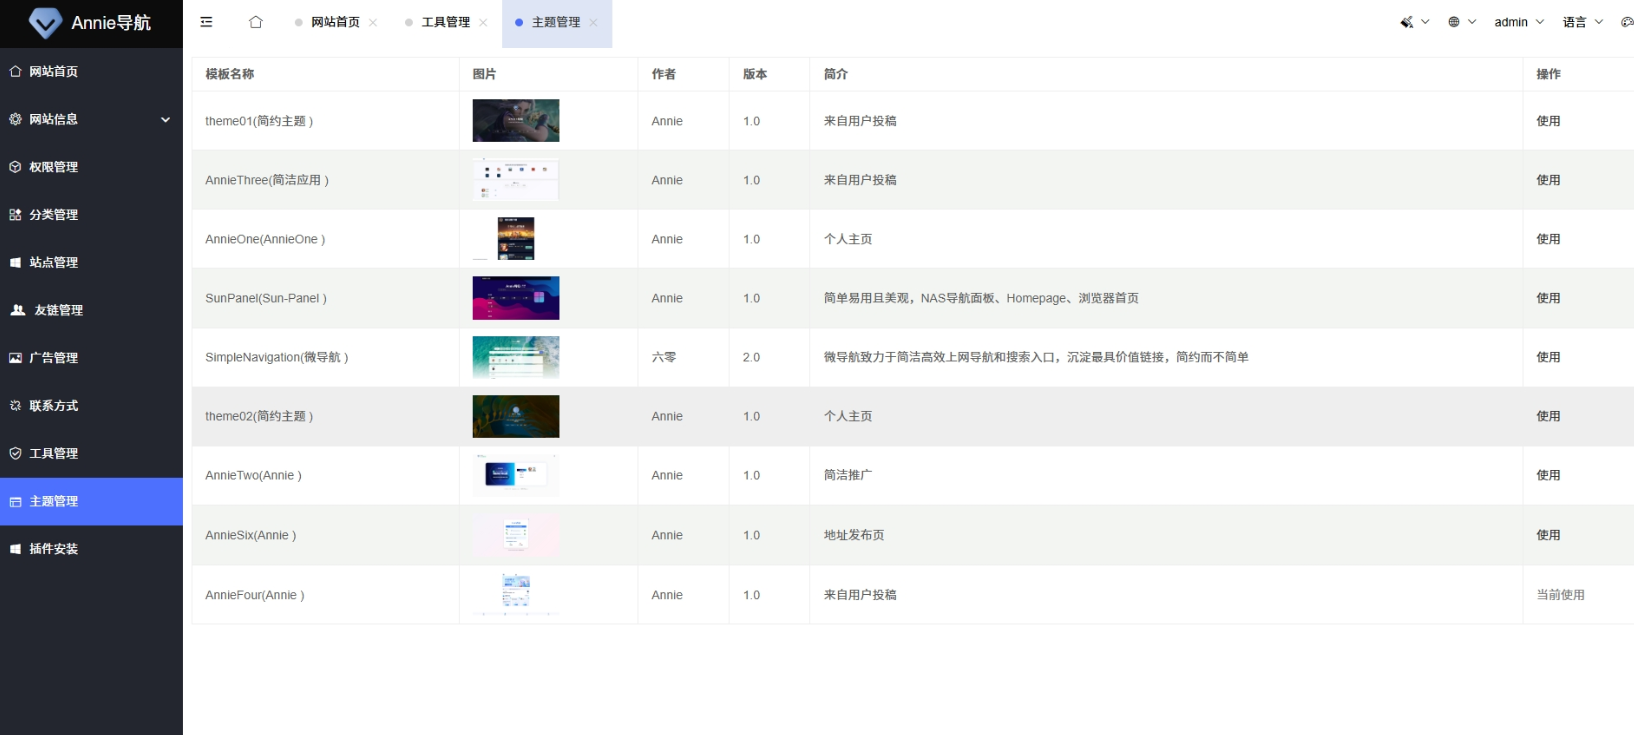Close the 工具管理 tab
This screenshot has height=735, width=1634.
[483, 22]
